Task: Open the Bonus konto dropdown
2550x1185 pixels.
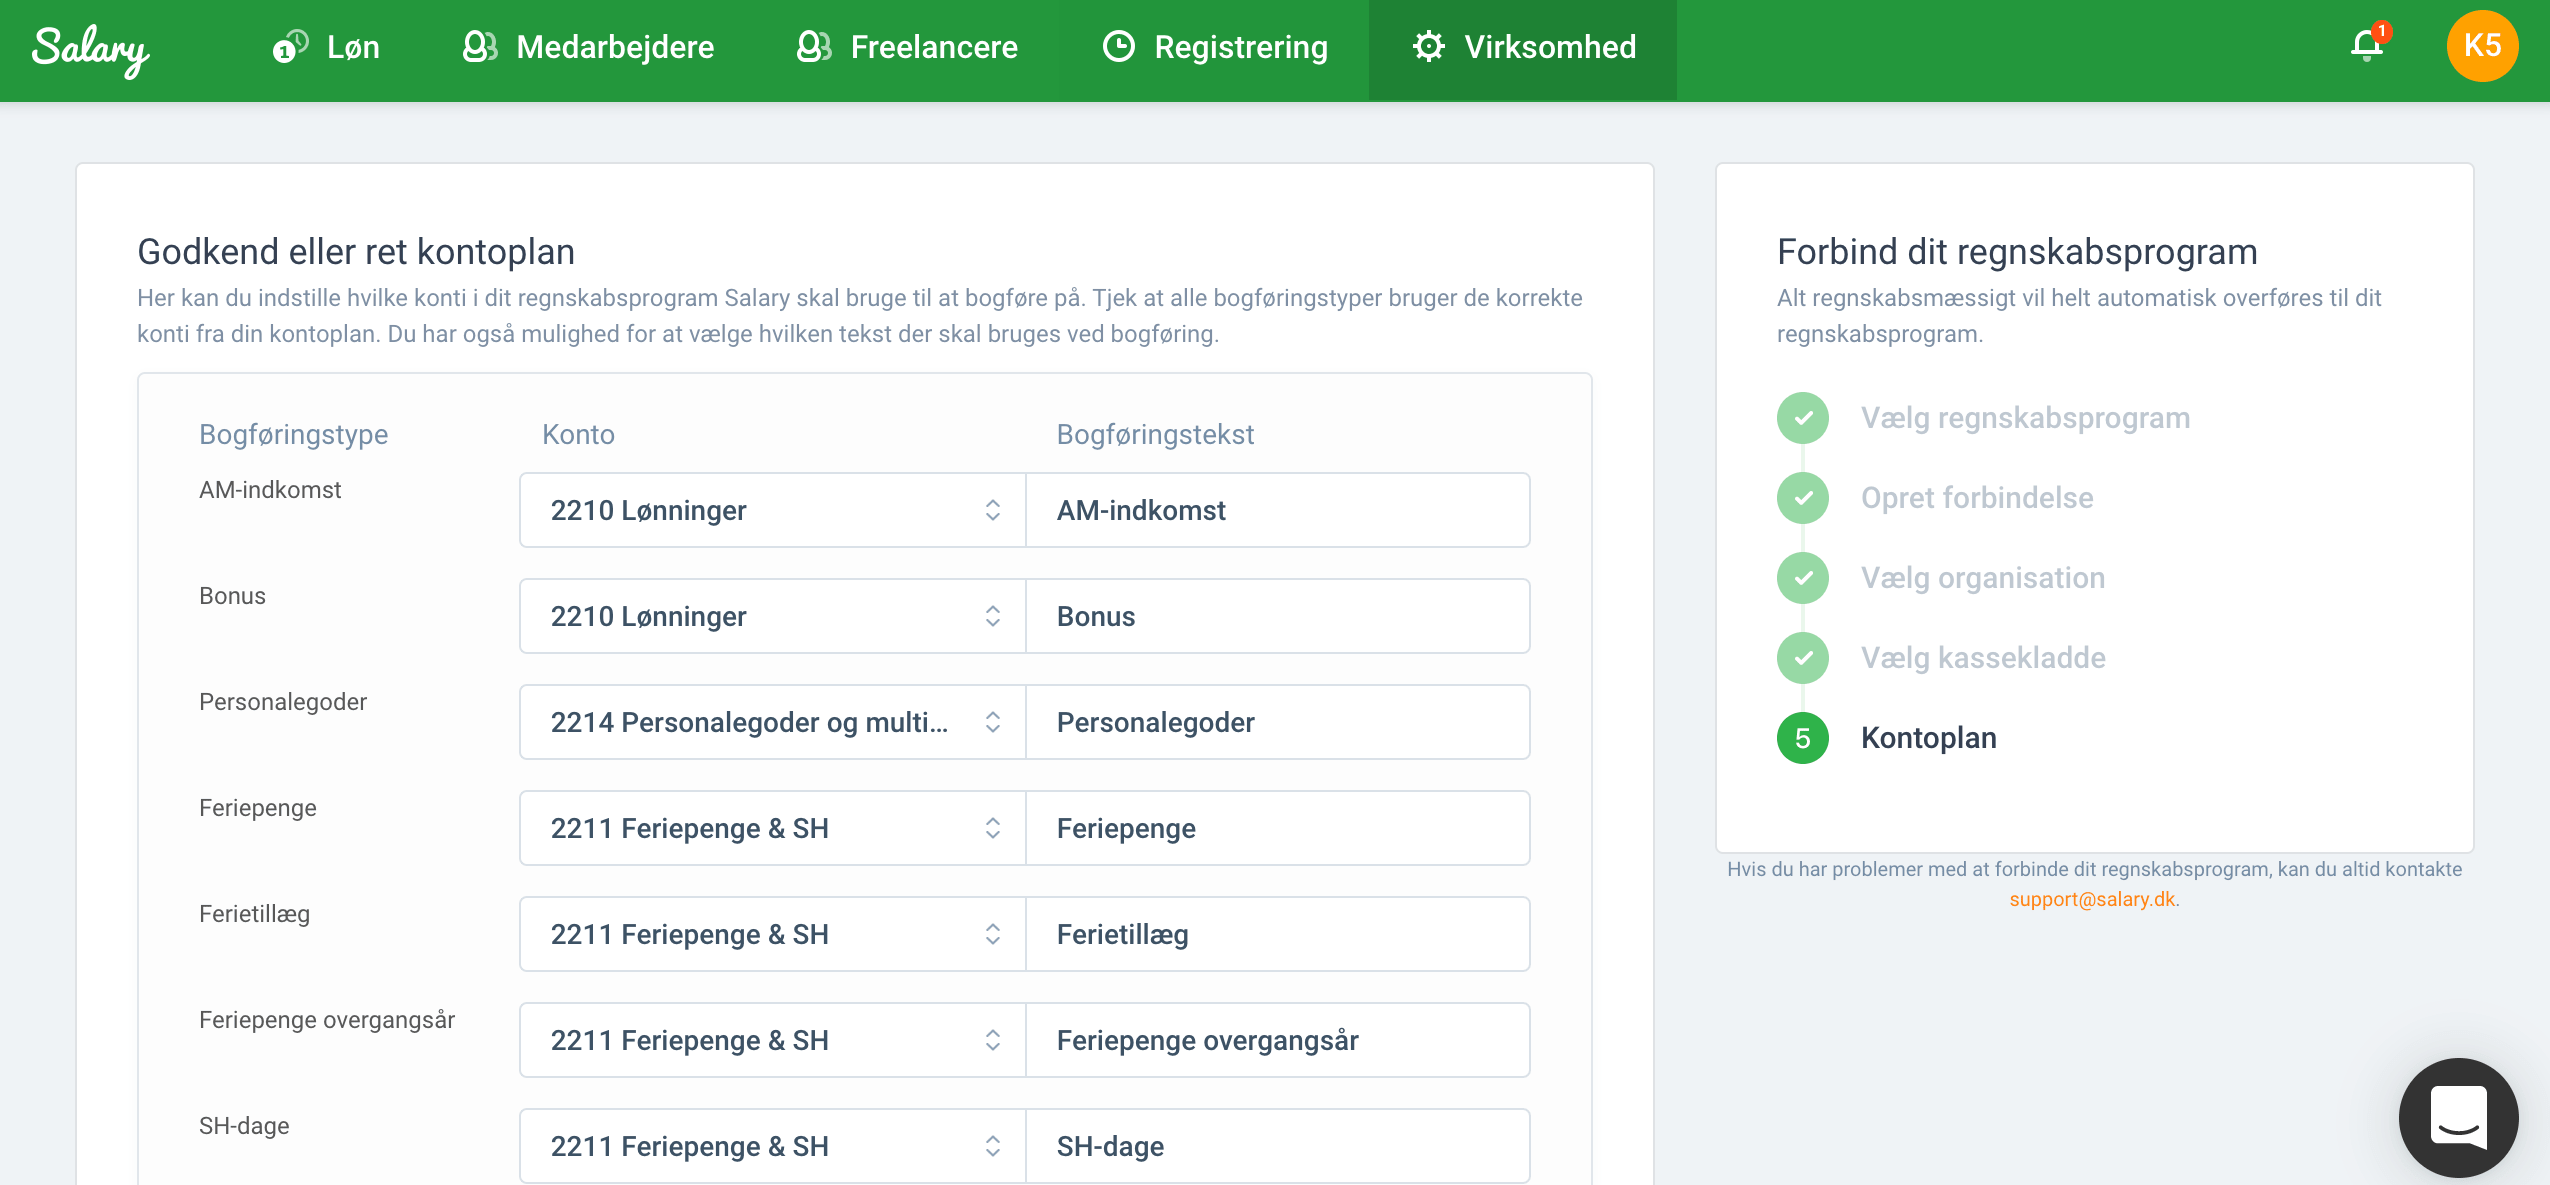Action: [x=991, y=615]
